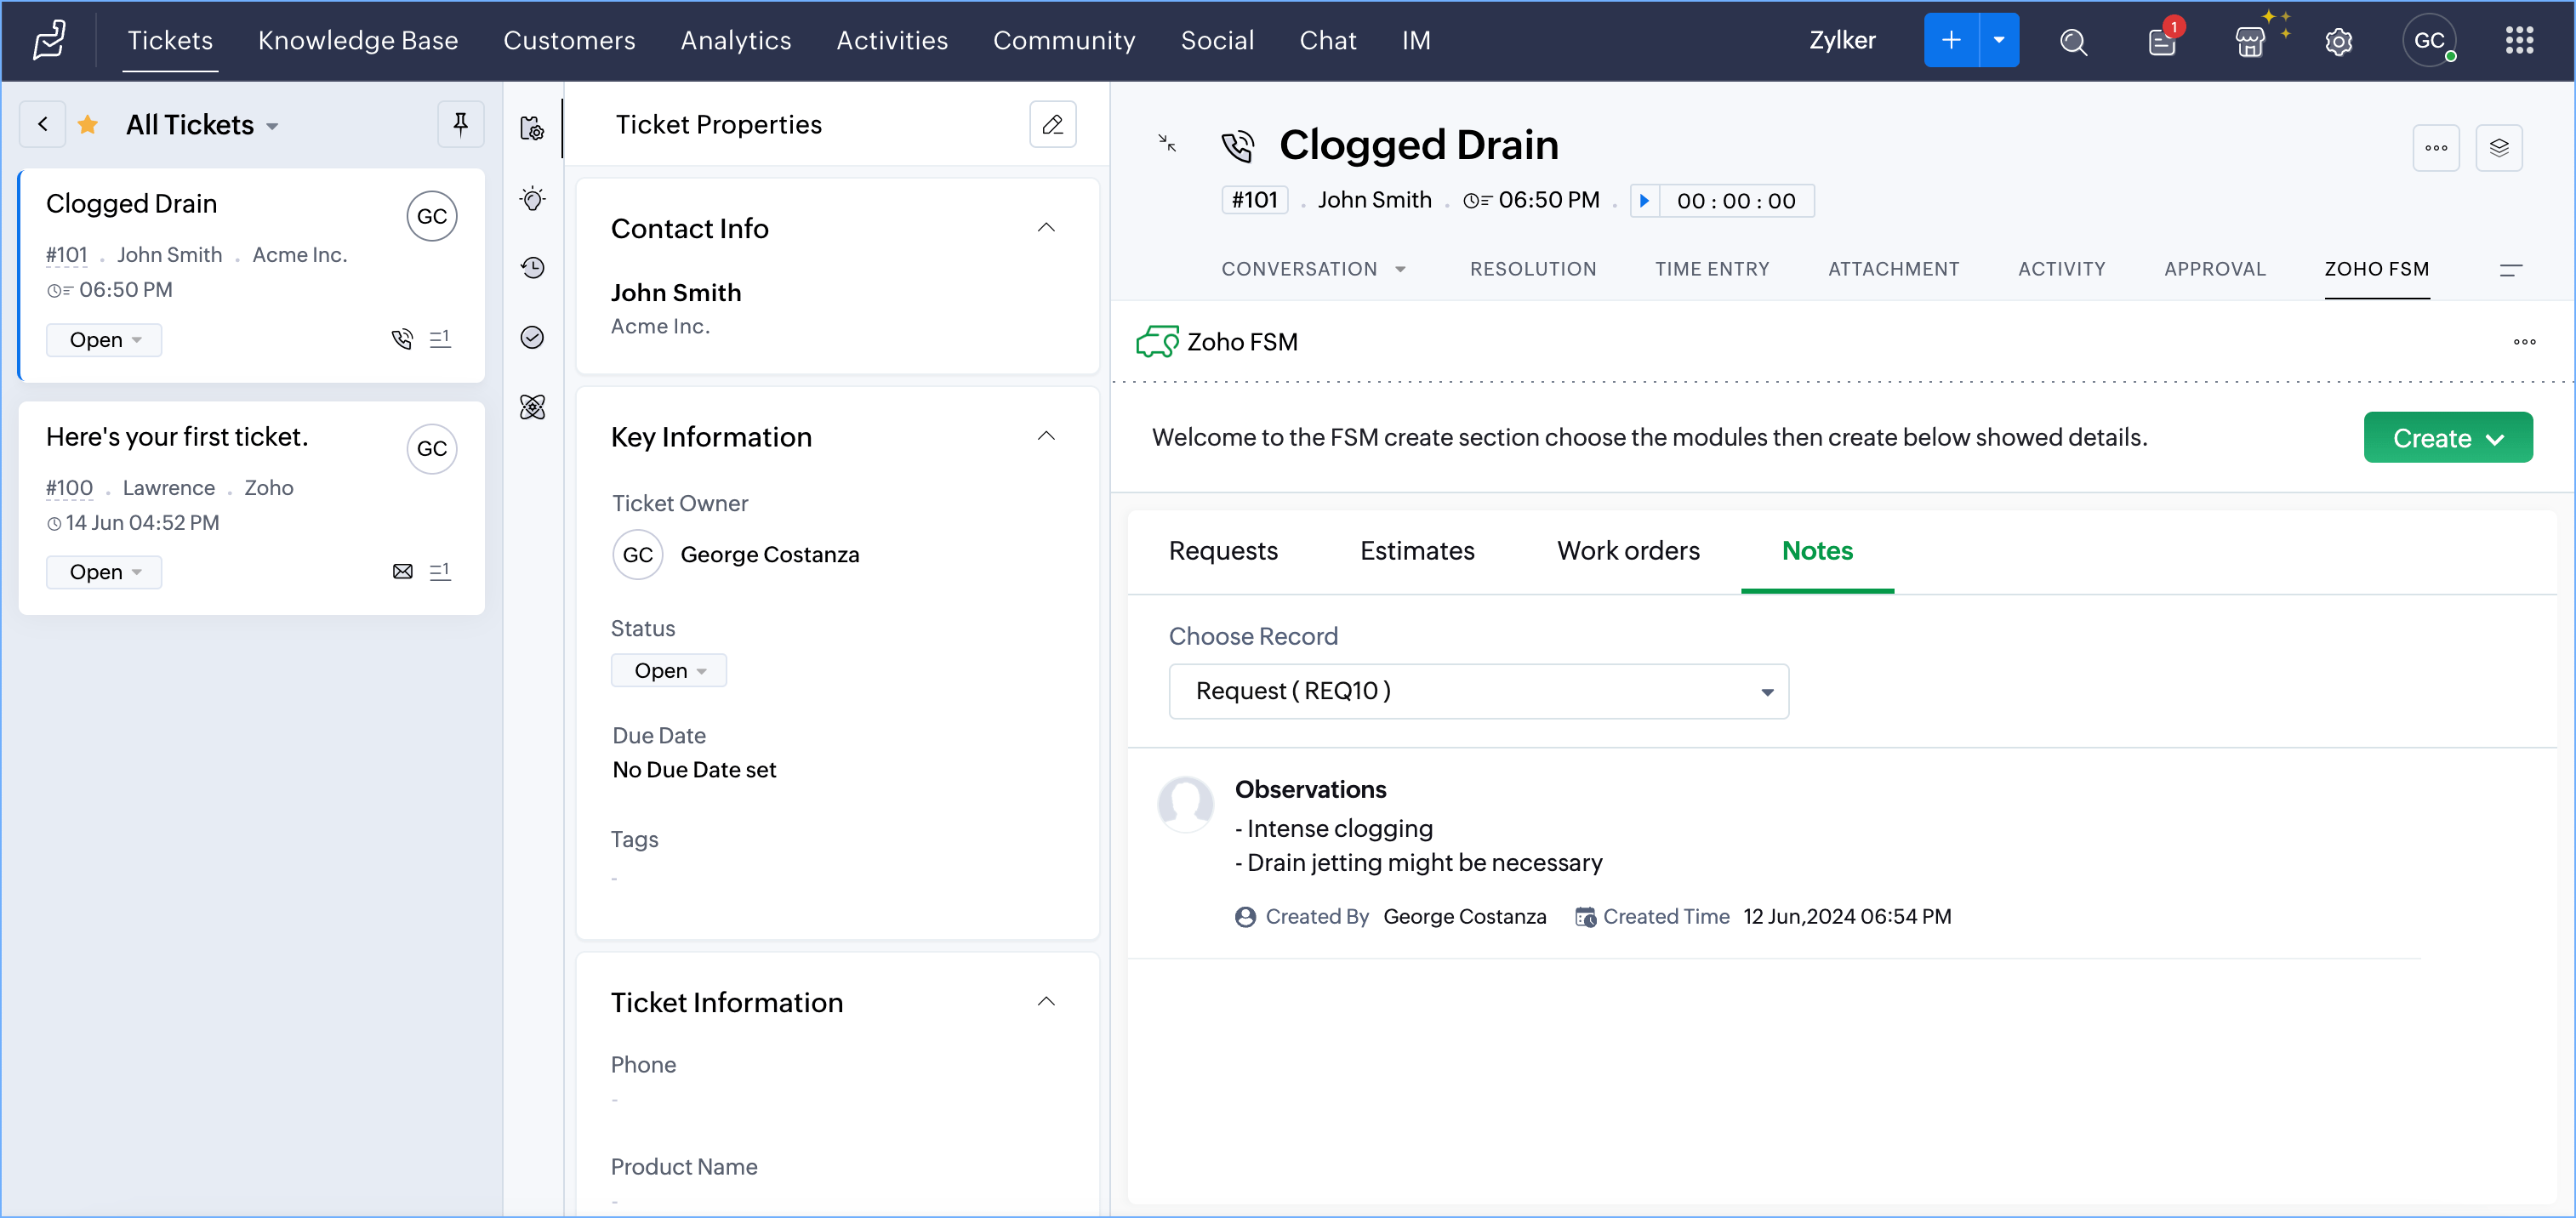Open the Status dropdown under Key Information

pos(669,670)
